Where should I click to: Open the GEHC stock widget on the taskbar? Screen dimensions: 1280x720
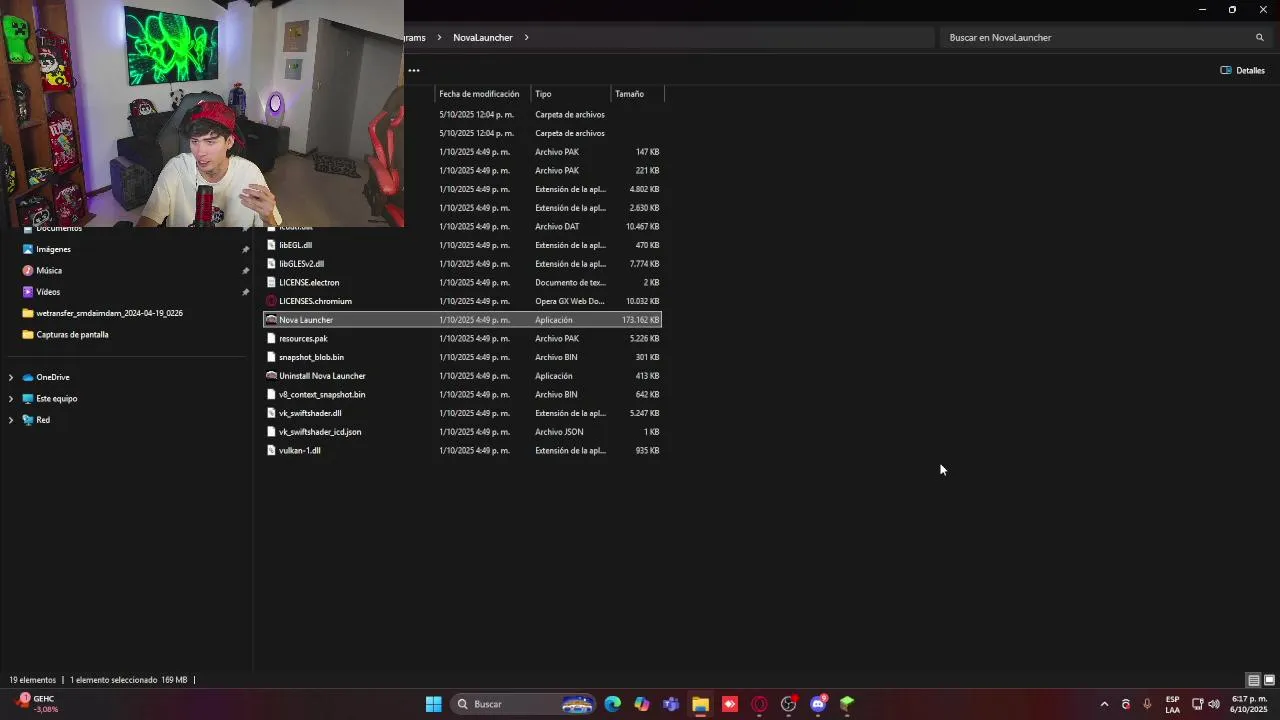click(36, 704)
